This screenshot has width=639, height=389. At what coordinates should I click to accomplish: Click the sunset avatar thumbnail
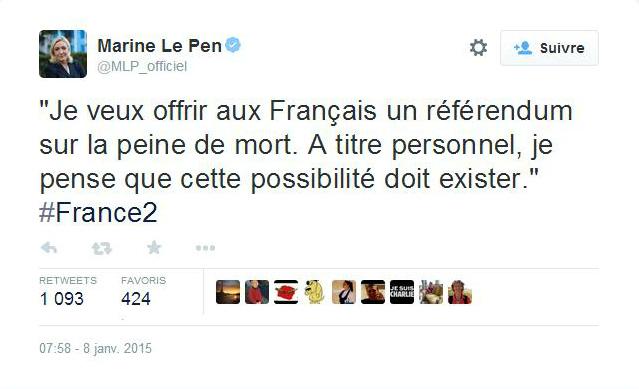click(x=228, y=292)
